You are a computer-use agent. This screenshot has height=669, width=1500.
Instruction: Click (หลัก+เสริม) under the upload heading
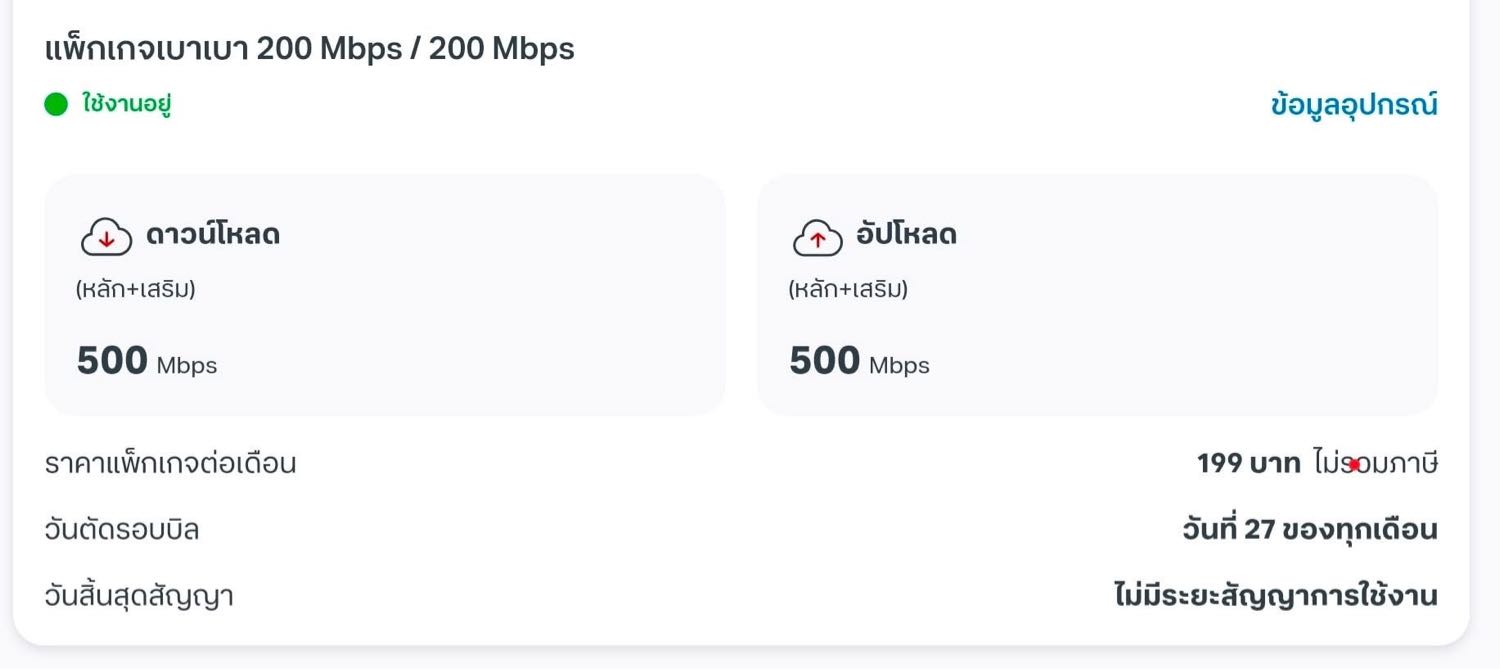point(848,290)
